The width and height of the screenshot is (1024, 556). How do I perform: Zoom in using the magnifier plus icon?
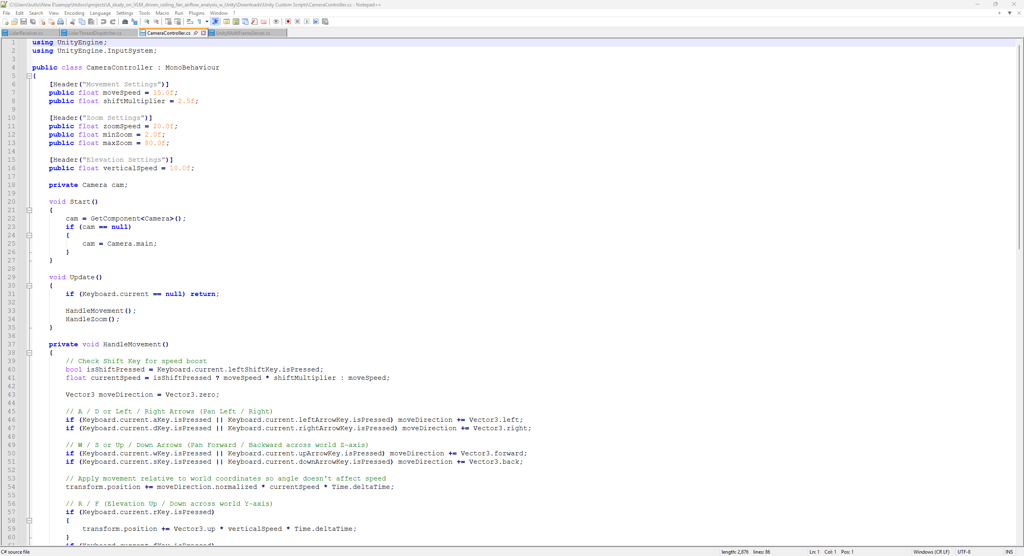click(x=147, y=22)
